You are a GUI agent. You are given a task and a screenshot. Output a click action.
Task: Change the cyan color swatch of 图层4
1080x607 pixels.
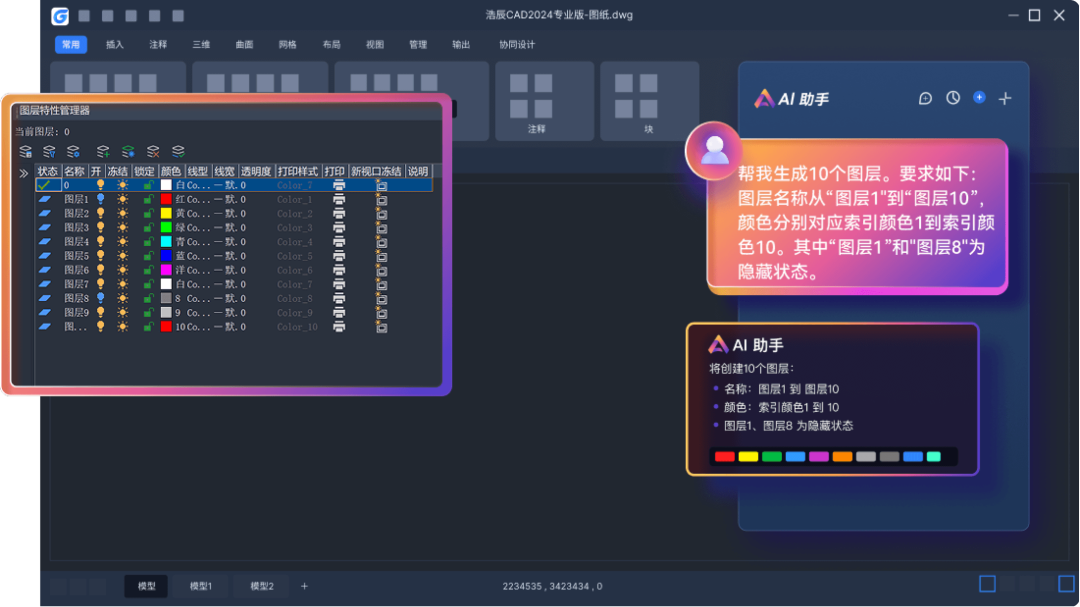coord(166,242)
